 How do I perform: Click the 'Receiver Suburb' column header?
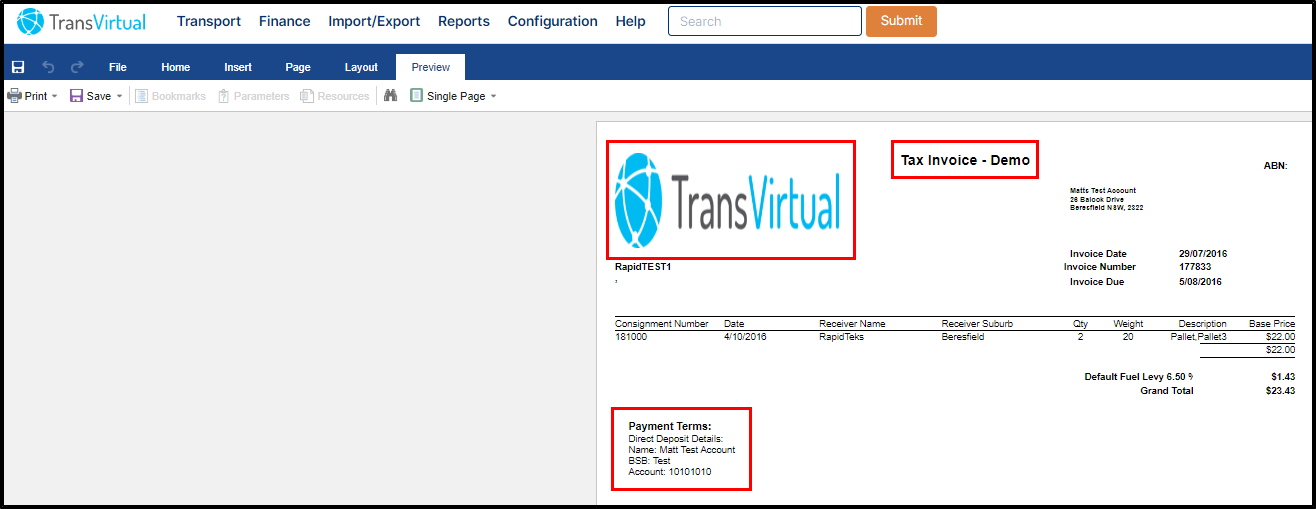977,324
